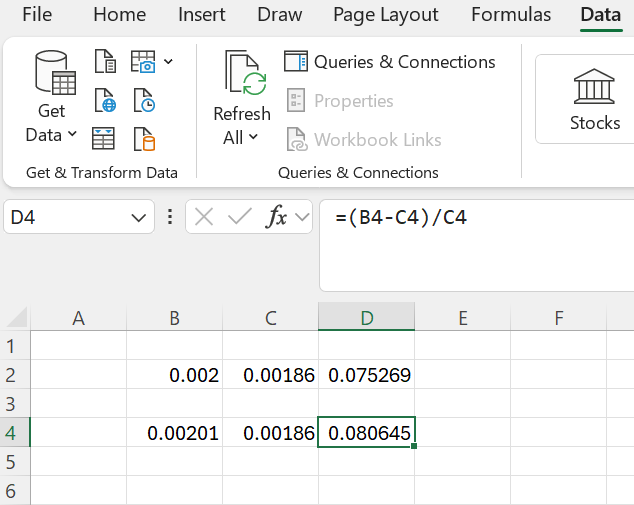Select row 5 header
The width and height of the screenshot is (634, 505).
click(x=15, y=462)
